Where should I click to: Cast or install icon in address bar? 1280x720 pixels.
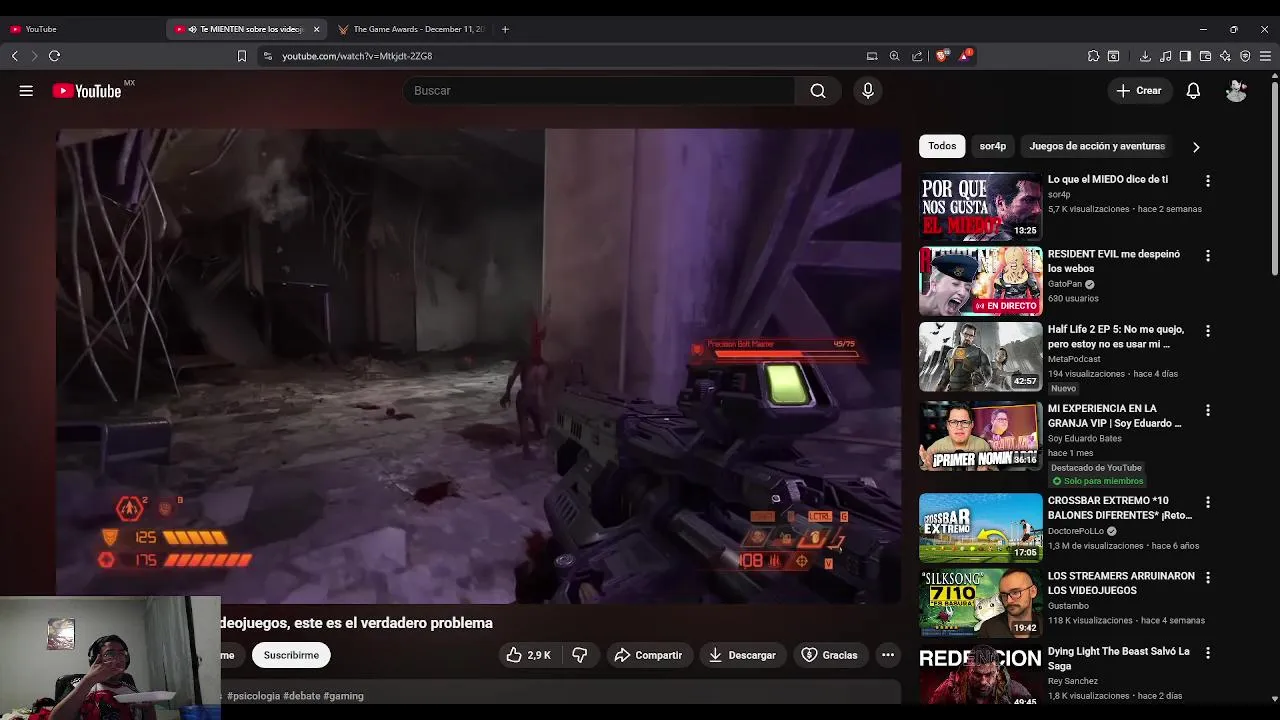(872, 56)
